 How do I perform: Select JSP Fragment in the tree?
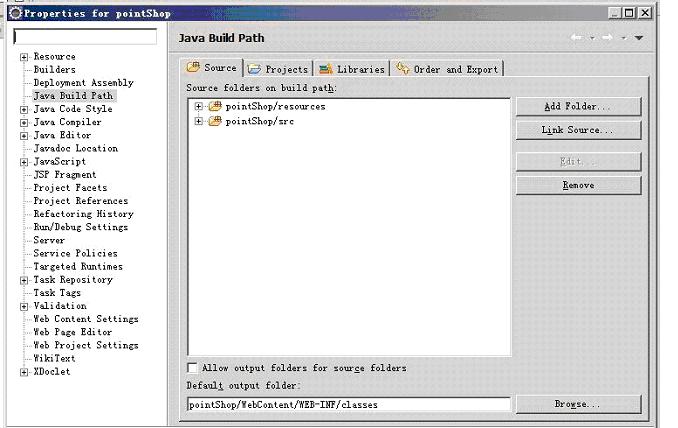[65, 175]
